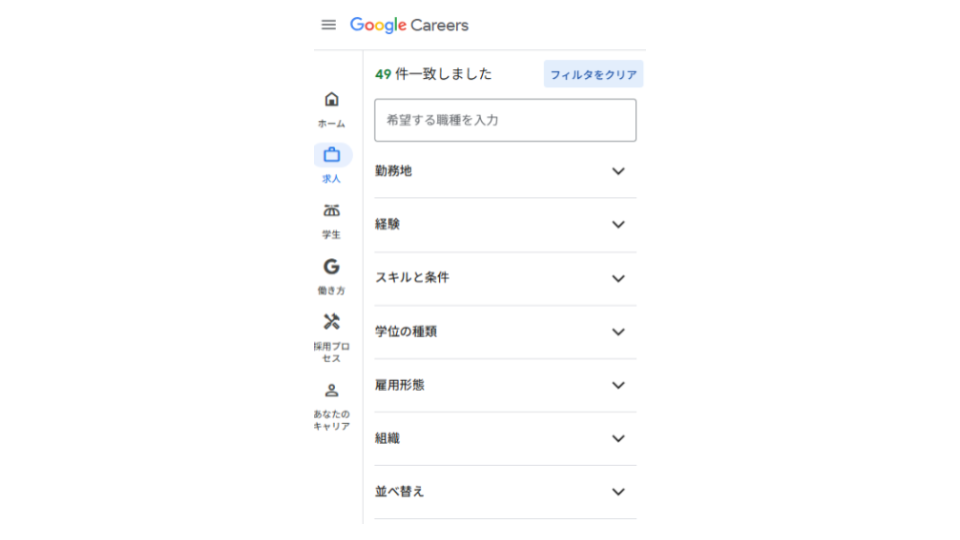
Task: Click the 求人 sidebar label
Action: coord(331,179)
